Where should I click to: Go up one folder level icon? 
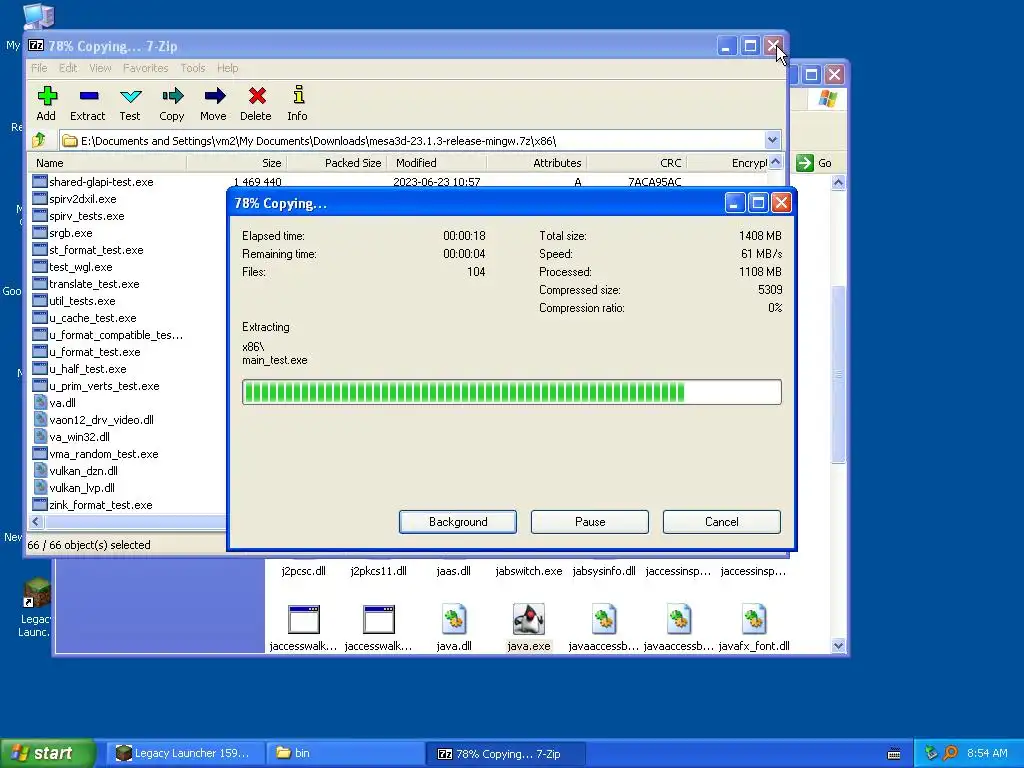tap(39, 140)
